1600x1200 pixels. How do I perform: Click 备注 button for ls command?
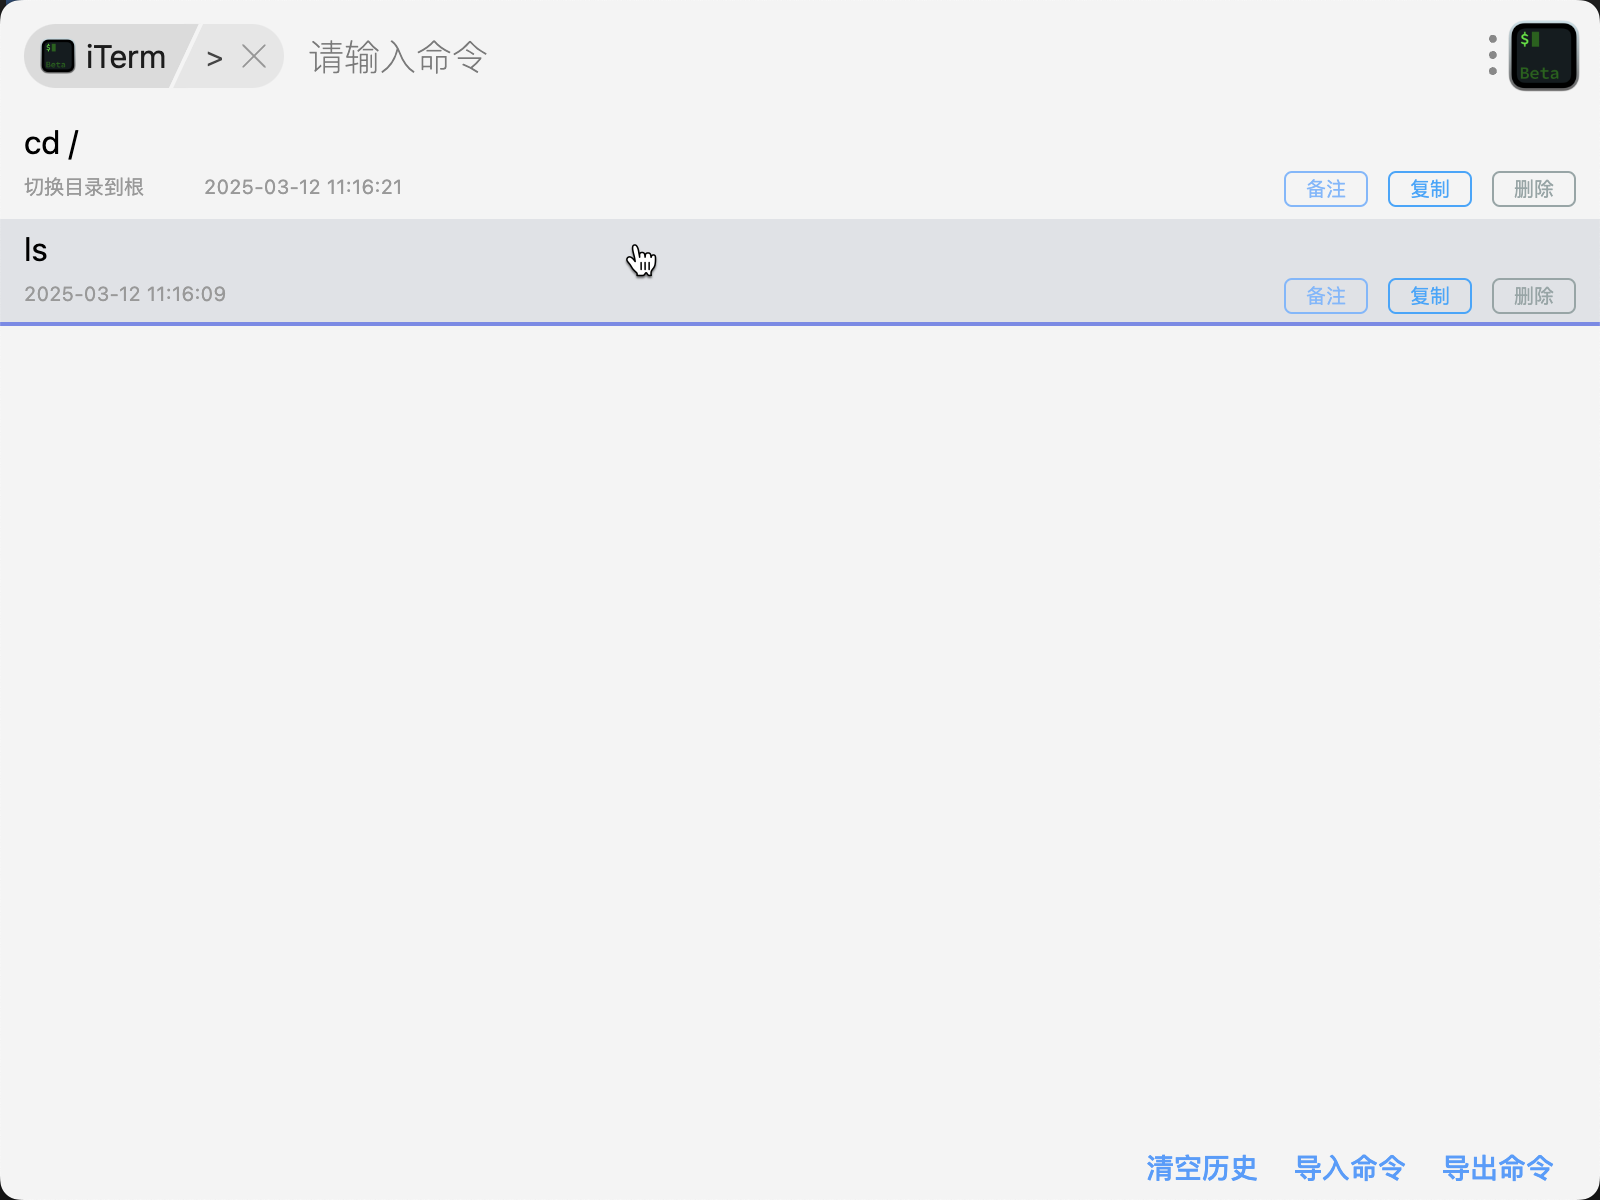[x=1325, y=296]
